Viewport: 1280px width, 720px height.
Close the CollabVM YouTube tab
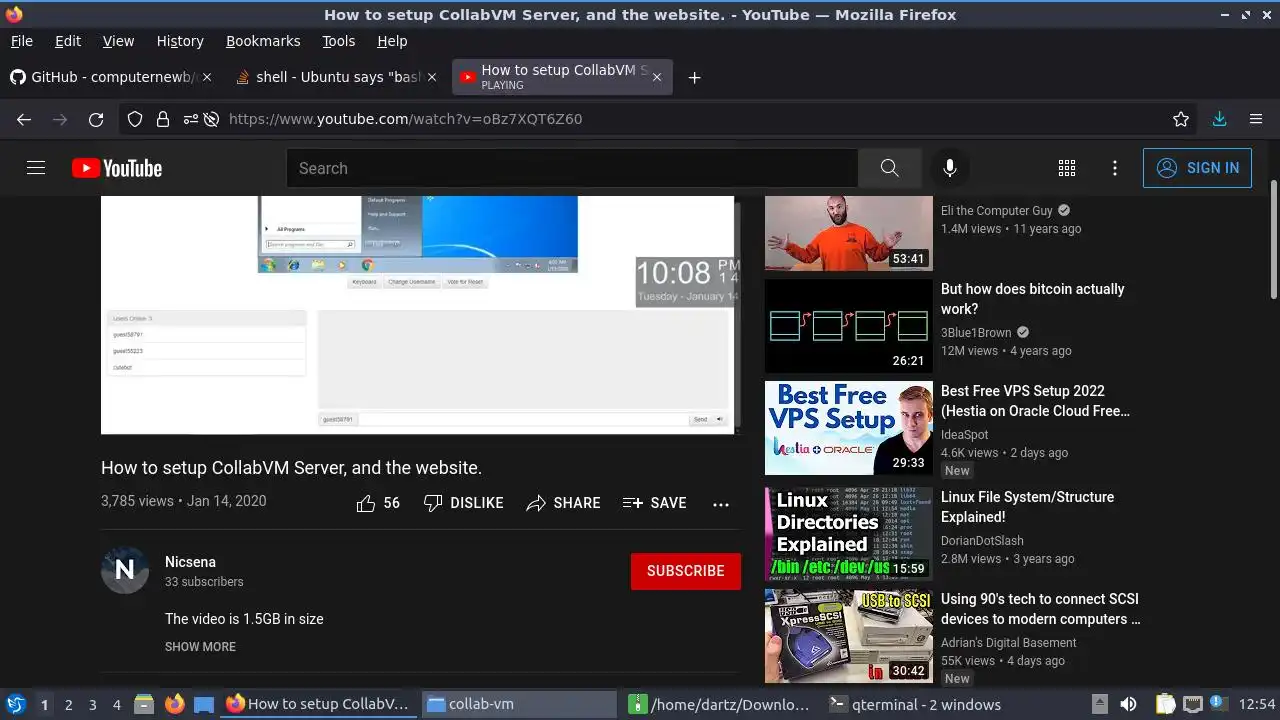656,77
